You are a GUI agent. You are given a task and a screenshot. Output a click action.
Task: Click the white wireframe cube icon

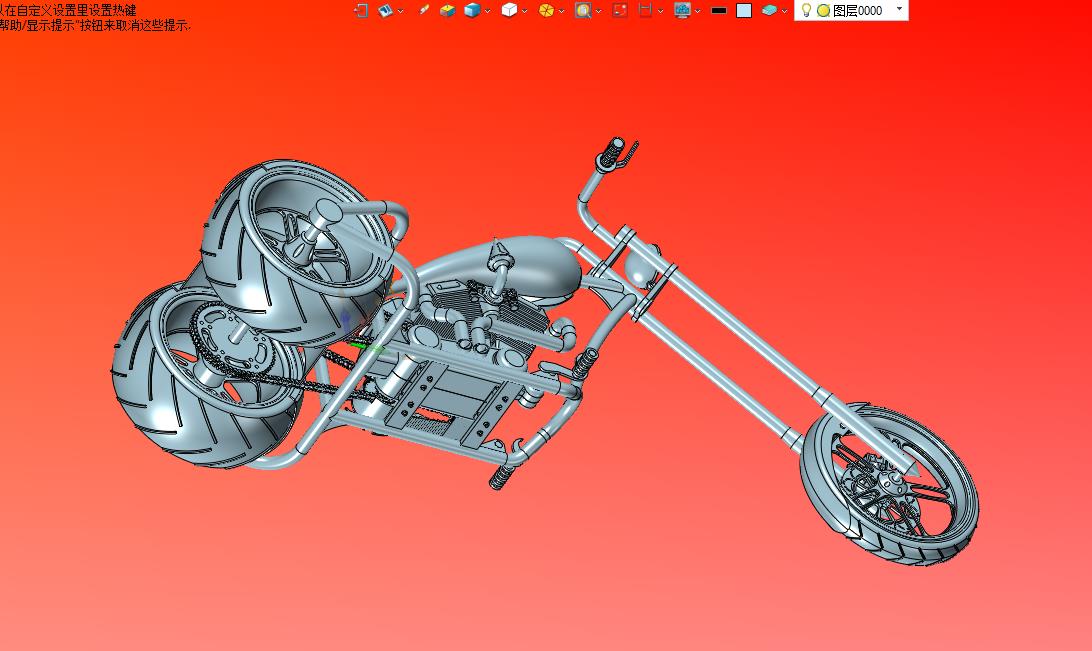point(509,10)
